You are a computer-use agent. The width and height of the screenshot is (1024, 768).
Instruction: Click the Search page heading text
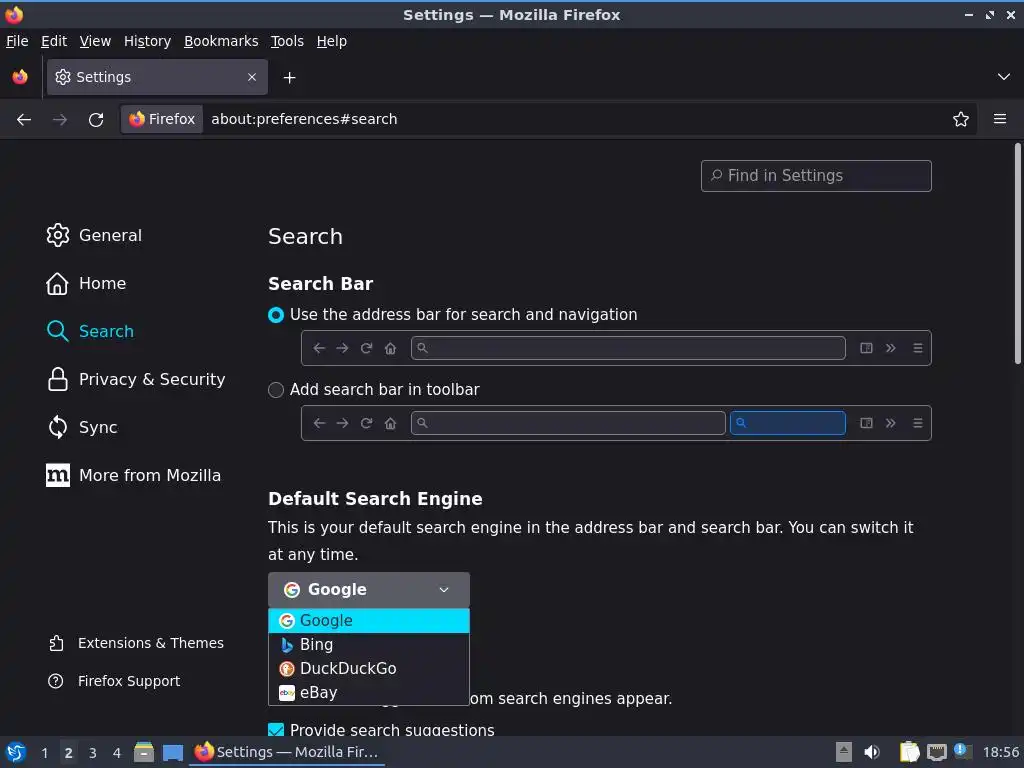tap(305, 236)
